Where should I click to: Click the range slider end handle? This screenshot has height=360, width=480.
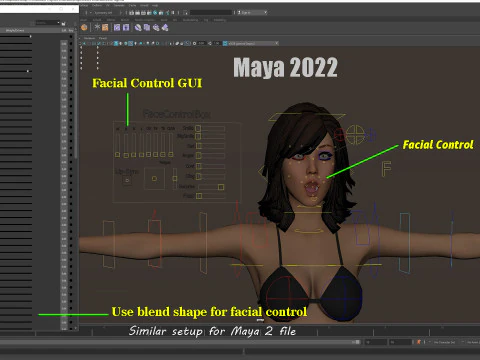click(x=357, y=342)
